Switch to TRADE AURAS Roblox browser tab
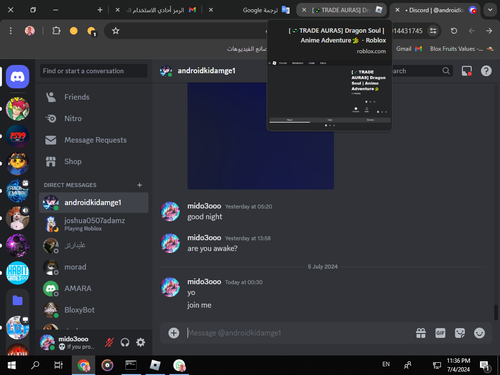This screenshot has height=375, width=500. [342, 10]
